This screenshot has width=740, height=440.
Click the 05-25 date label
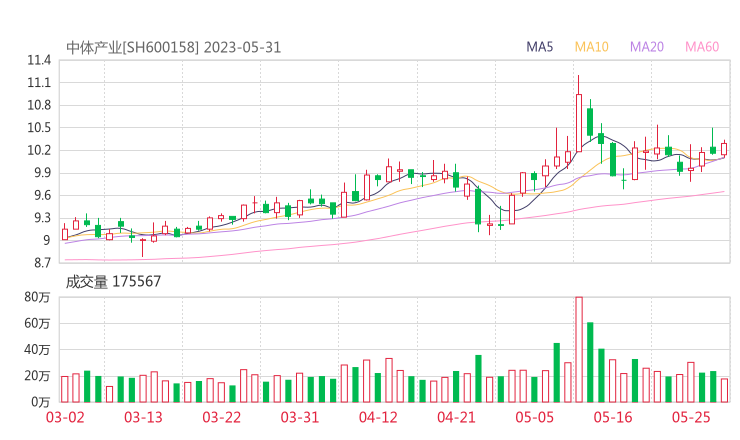[691, 417]
